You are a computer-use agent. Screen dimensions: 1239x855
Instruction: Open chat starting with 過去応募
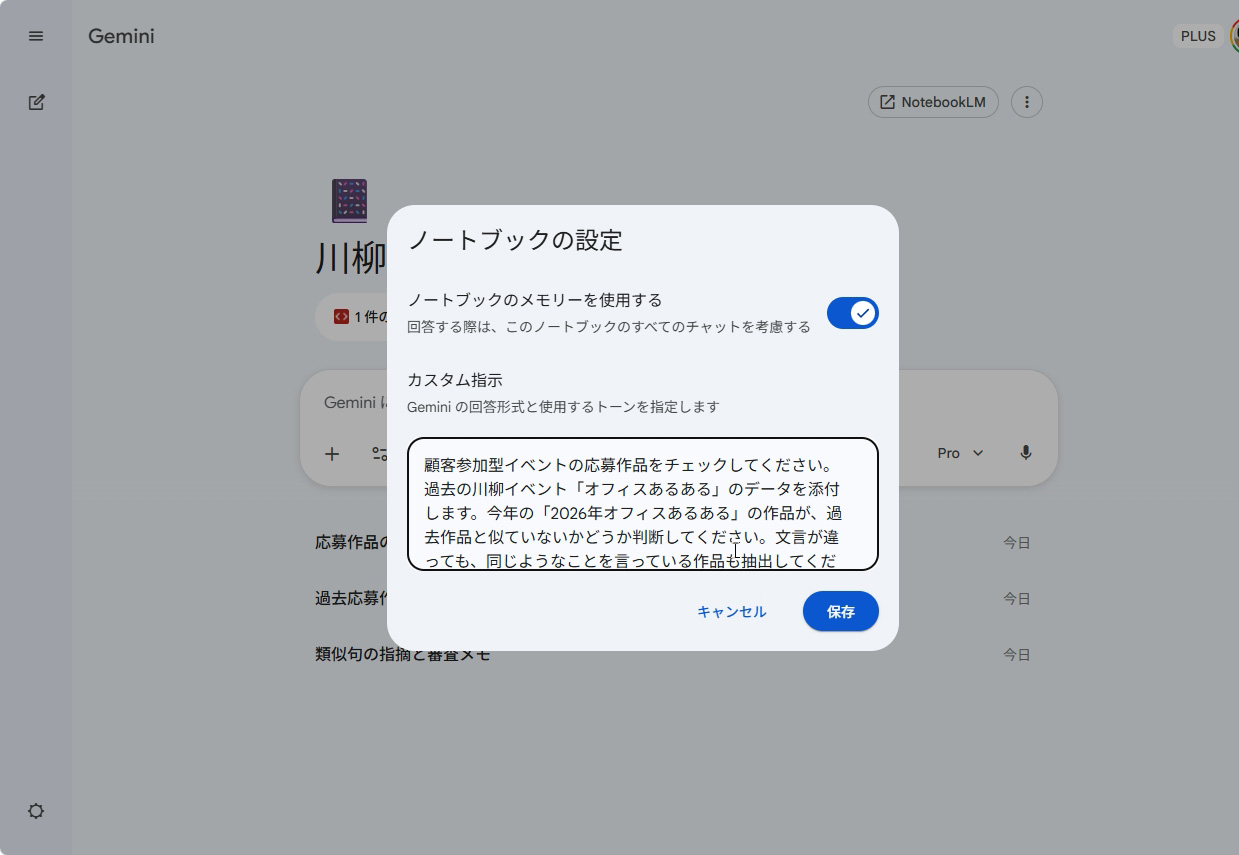pyautogui.click(x=351, y=598)
